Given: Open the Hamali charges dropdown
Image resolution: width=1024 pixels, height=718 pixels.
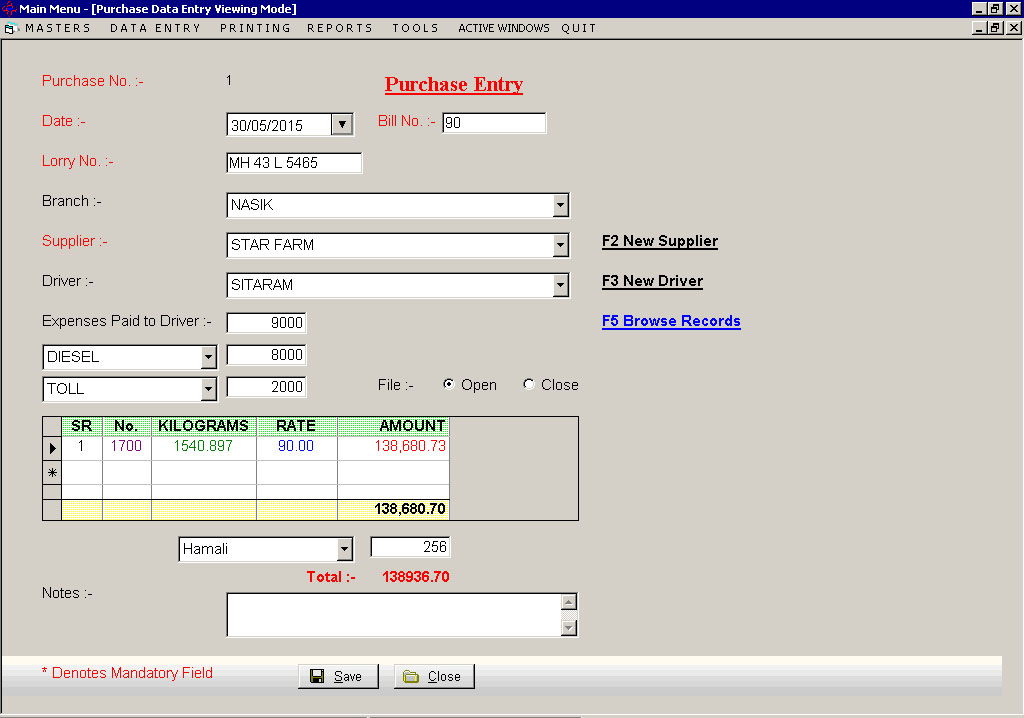Looking at the screenshot, I should point(344,548).
